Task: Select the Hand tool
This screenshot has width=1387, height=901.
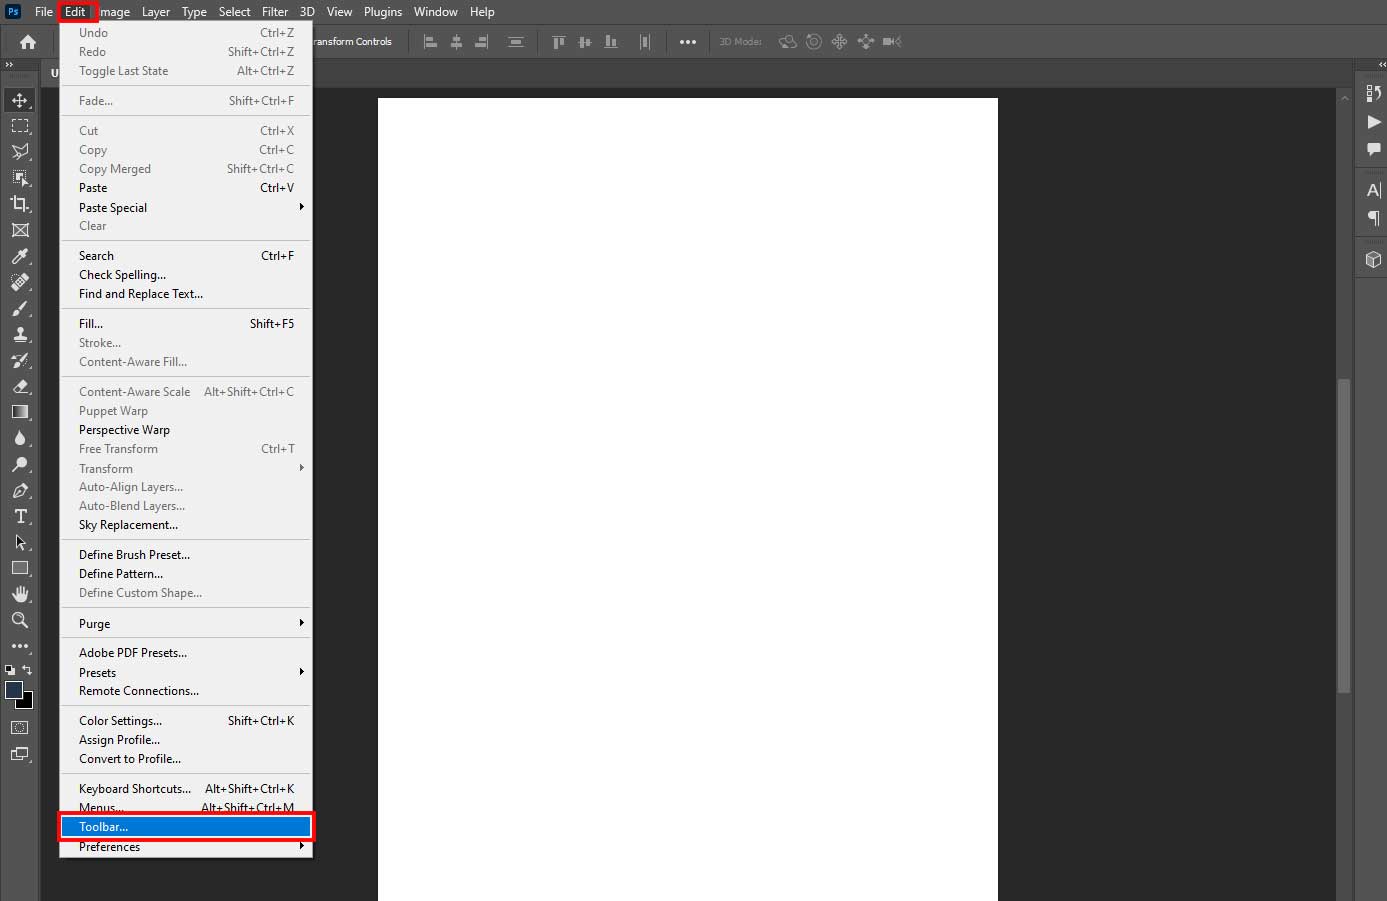Action: point(19,594)
